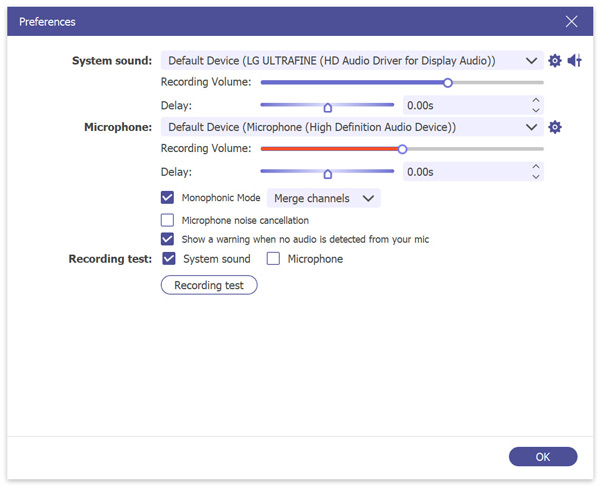
Task: Click the "Microphone:" section label
Action: click(118, 127)
